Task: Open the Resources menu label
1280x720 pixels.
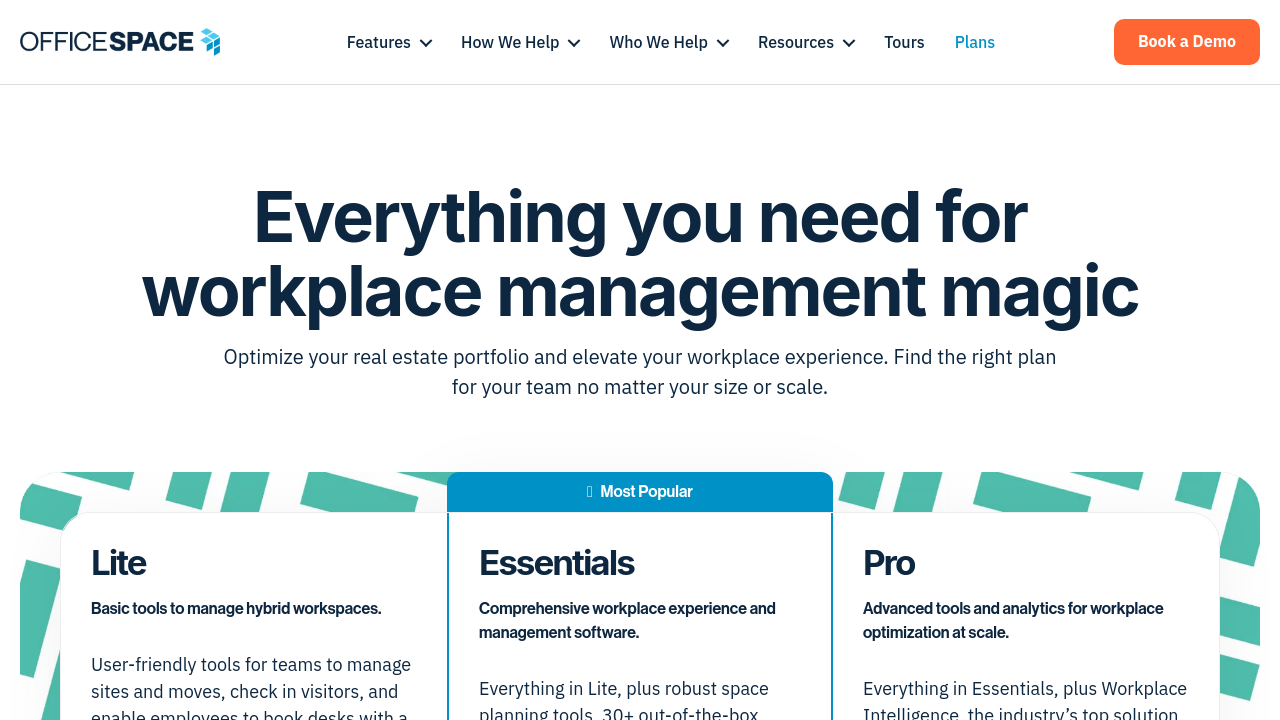Action: (x=795, y=42)
